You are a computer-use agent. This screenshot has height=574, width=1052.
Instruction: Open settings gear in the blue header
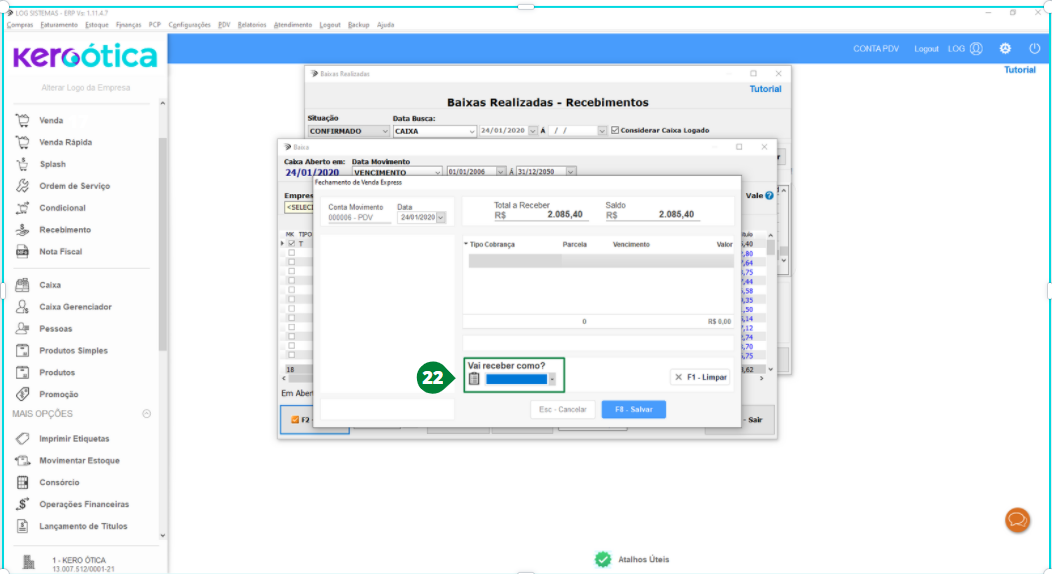1005,48
